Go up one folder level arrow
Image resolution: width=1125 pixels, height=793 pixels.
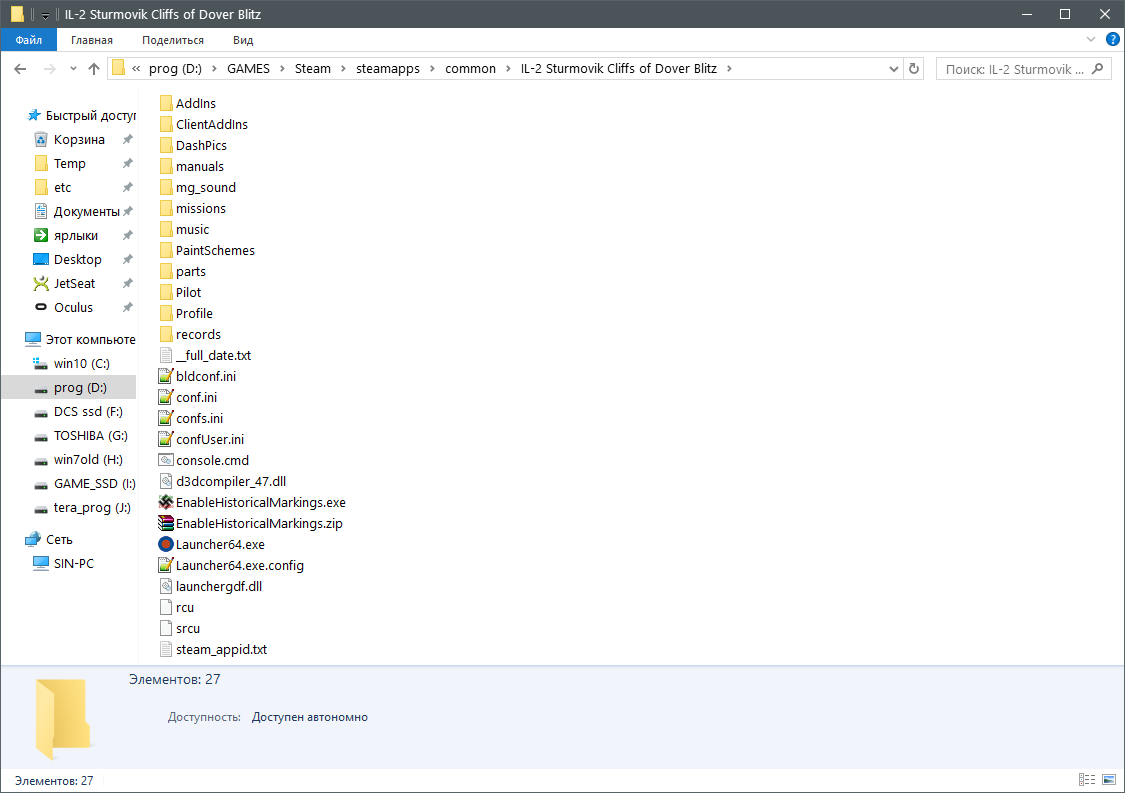coord(94,69)
